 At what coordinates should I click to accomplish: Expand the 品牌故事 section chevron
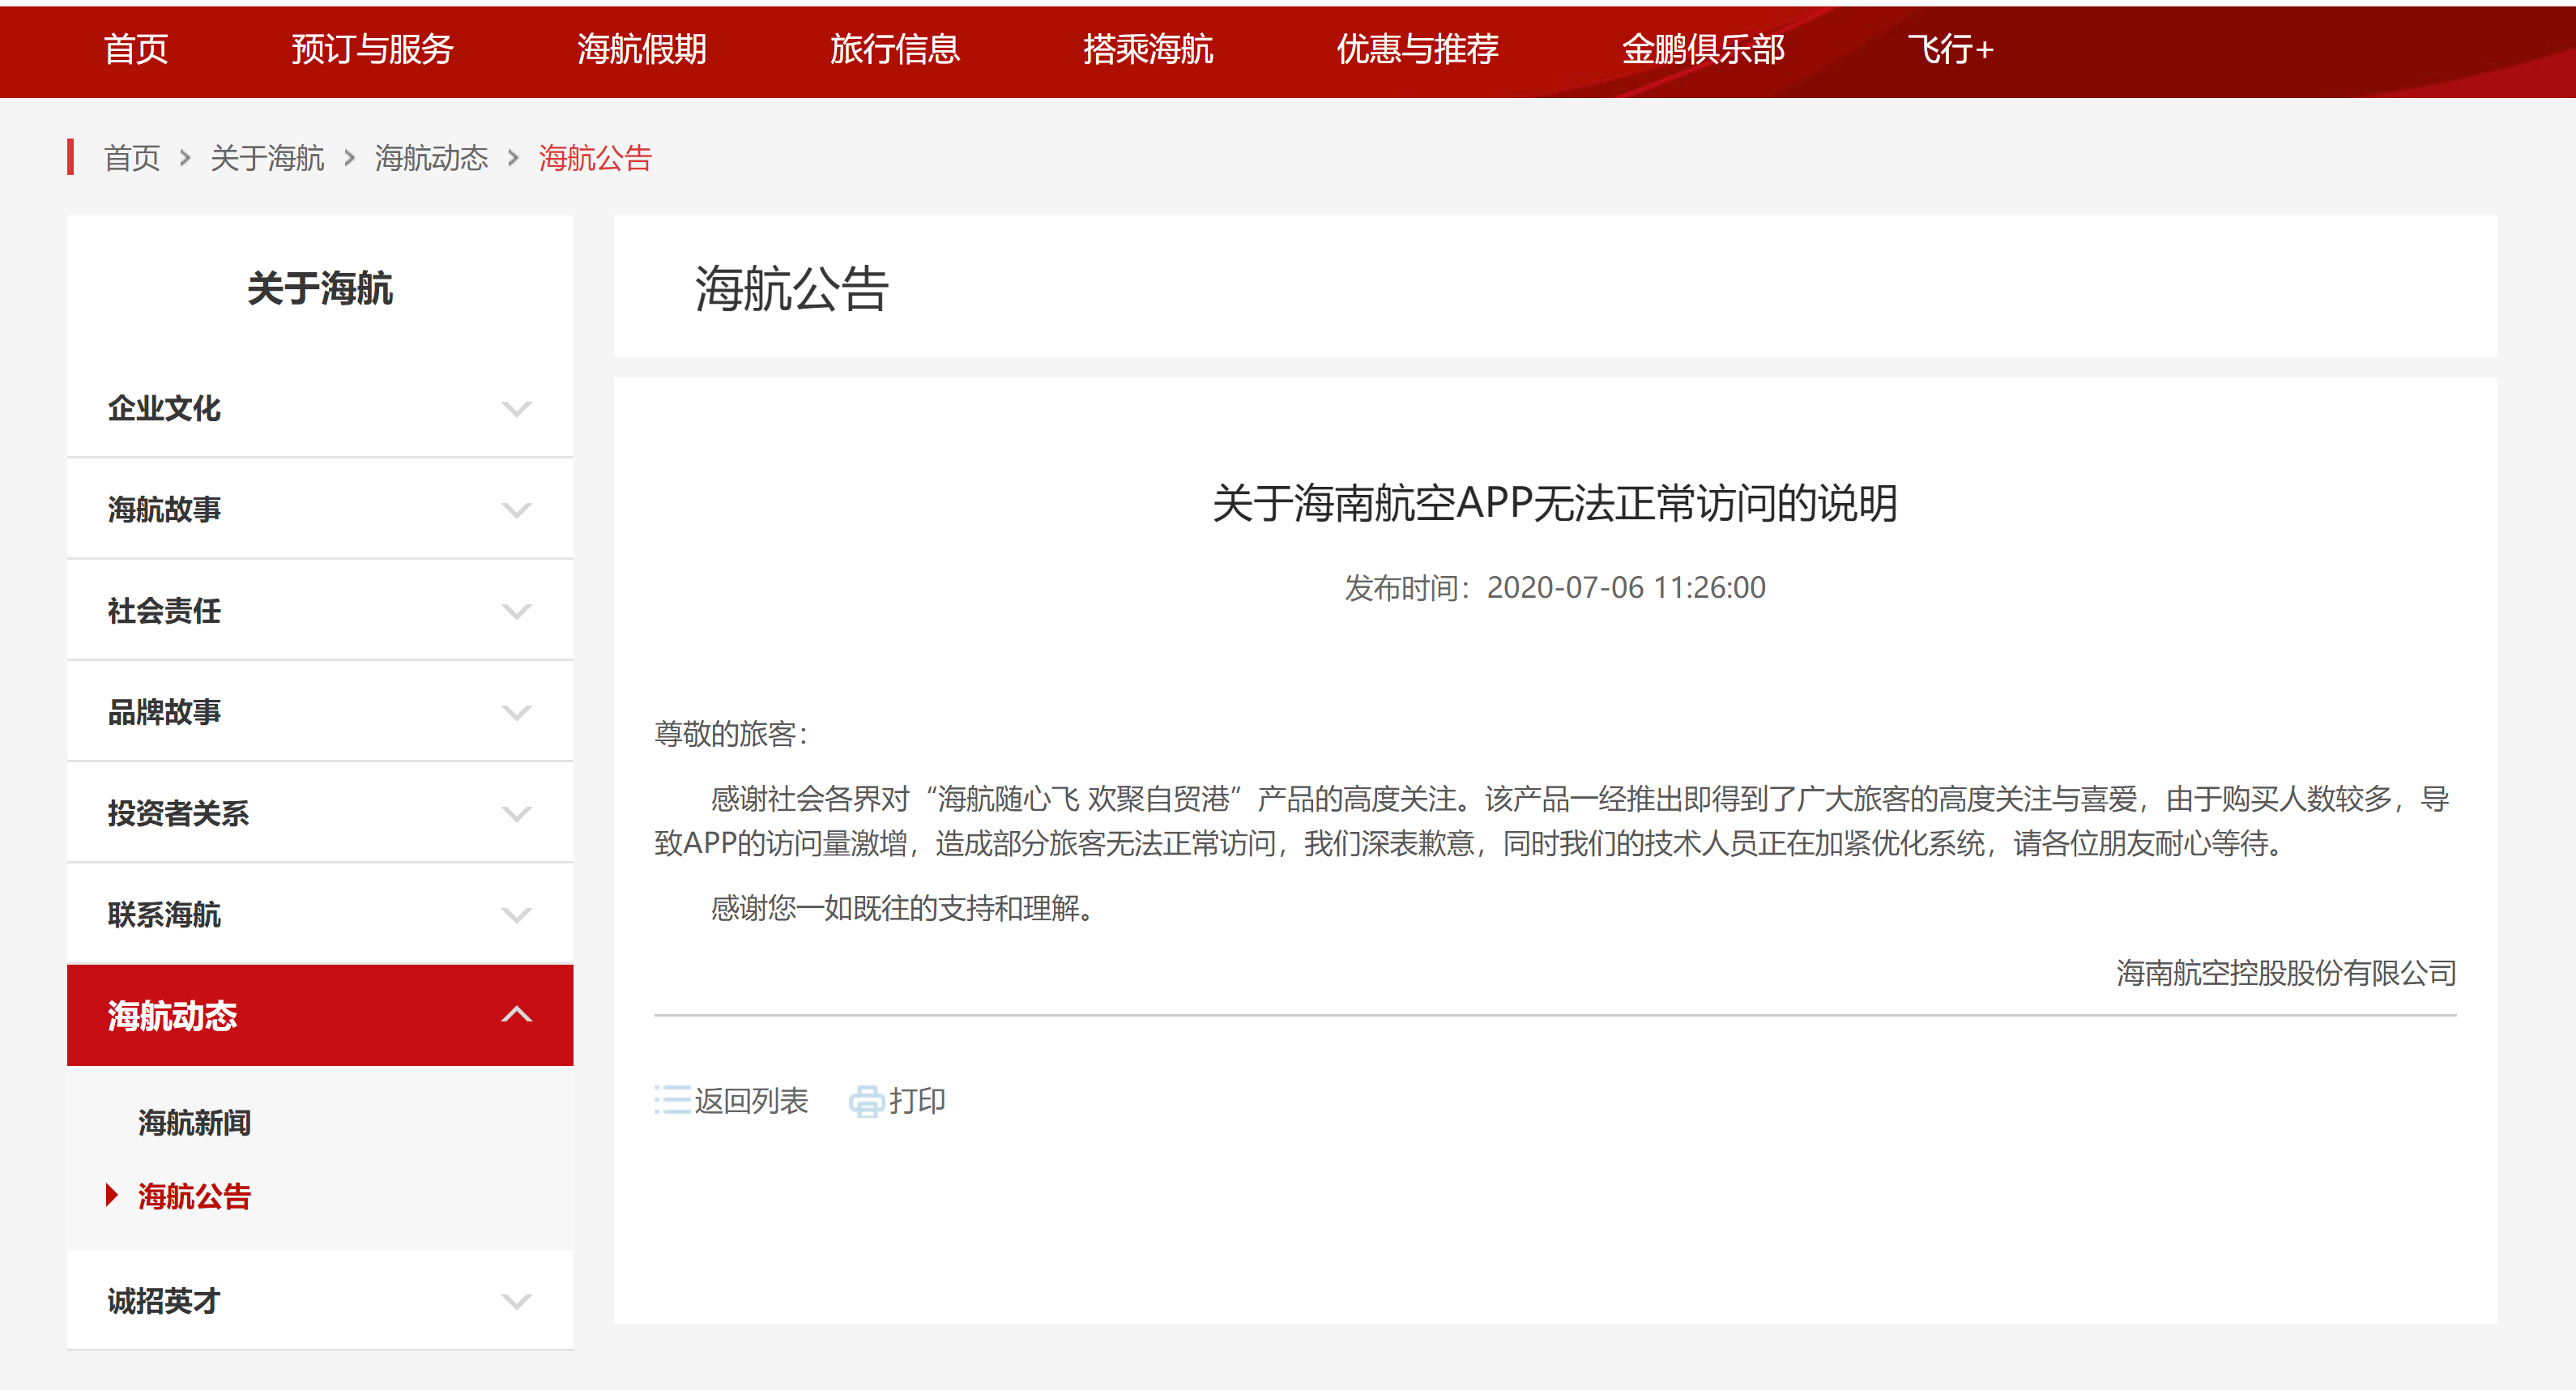point(516,712)
